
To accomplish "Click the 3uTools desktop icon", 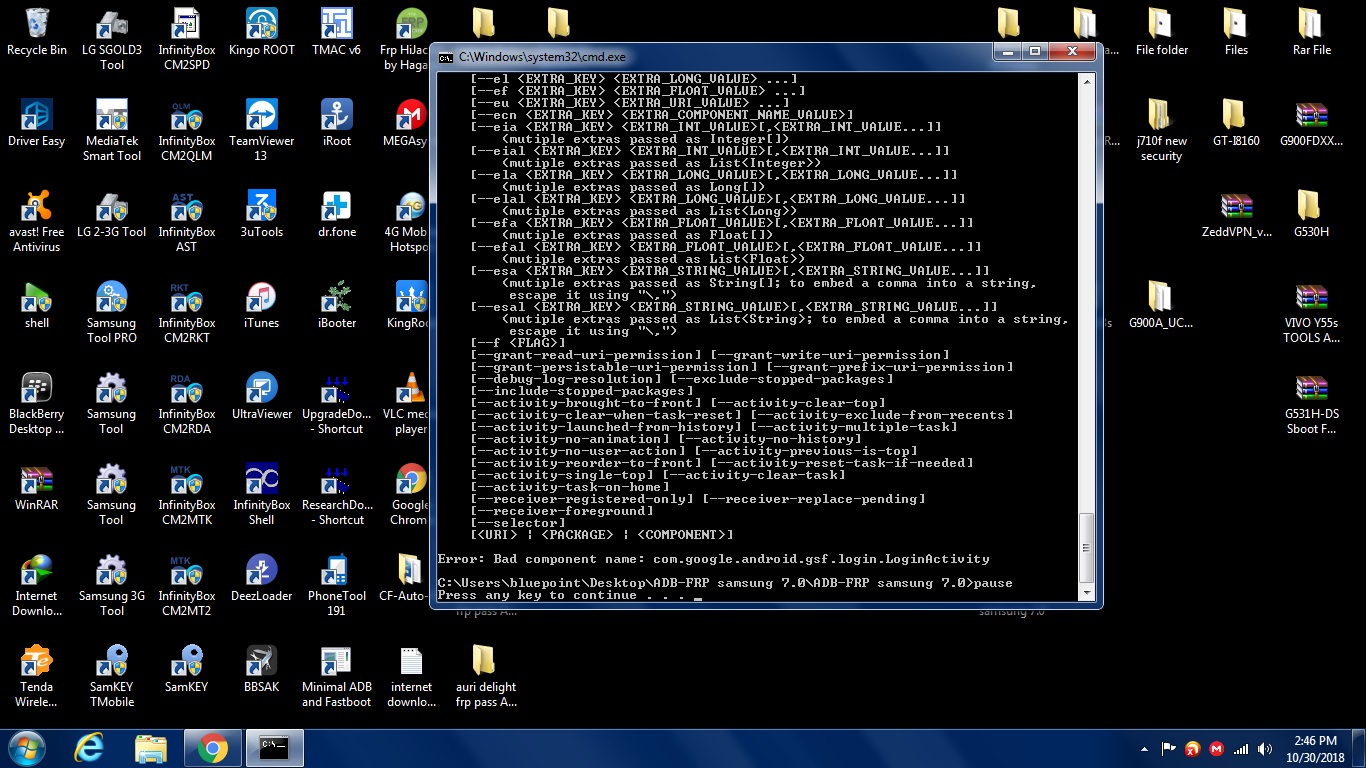I will point(262,214).
